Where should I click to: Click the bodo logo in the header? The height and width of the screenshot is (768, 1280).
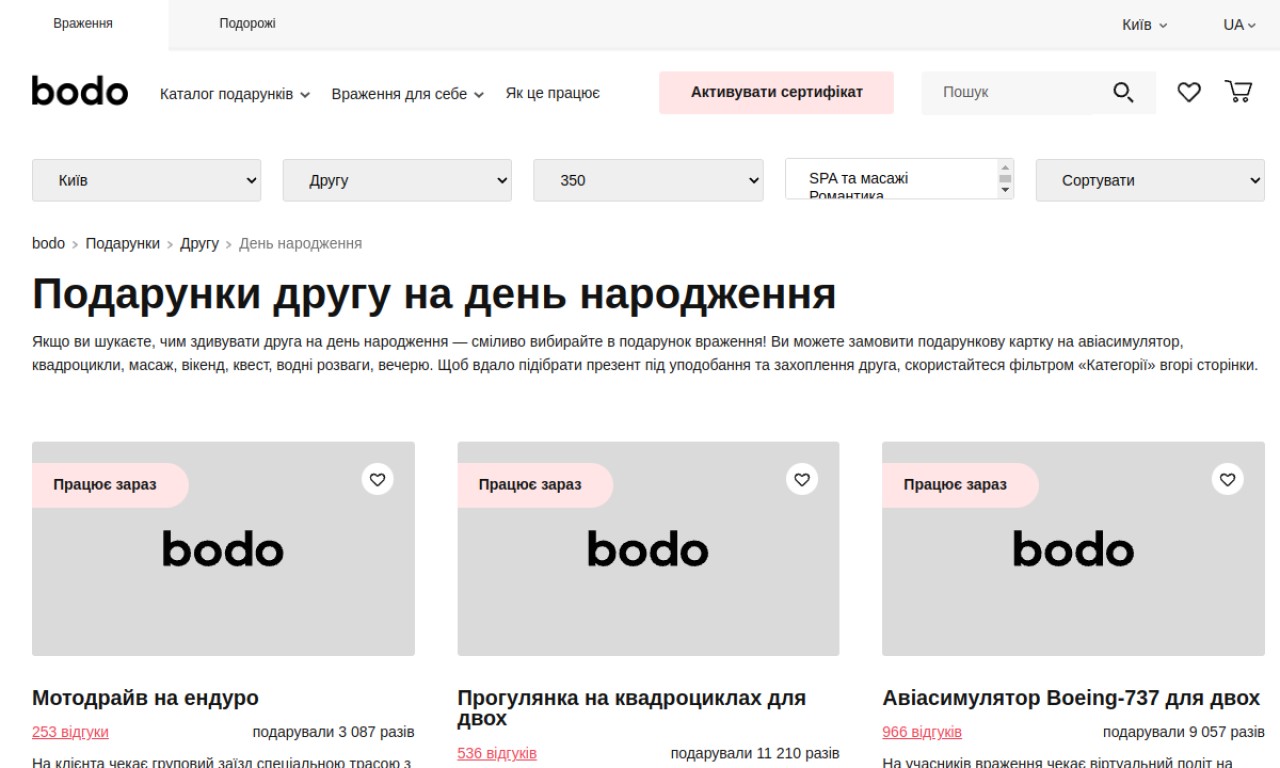tap(80, 91)
